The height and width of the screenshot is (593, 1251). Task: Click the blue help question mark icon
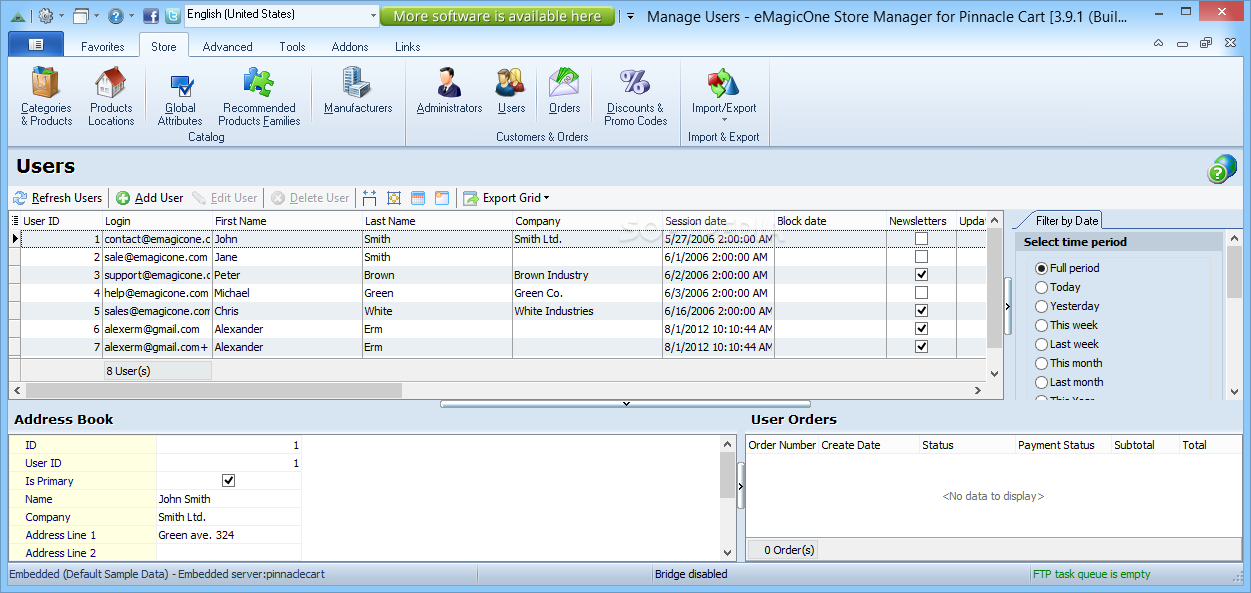click(x=116, y=16)
